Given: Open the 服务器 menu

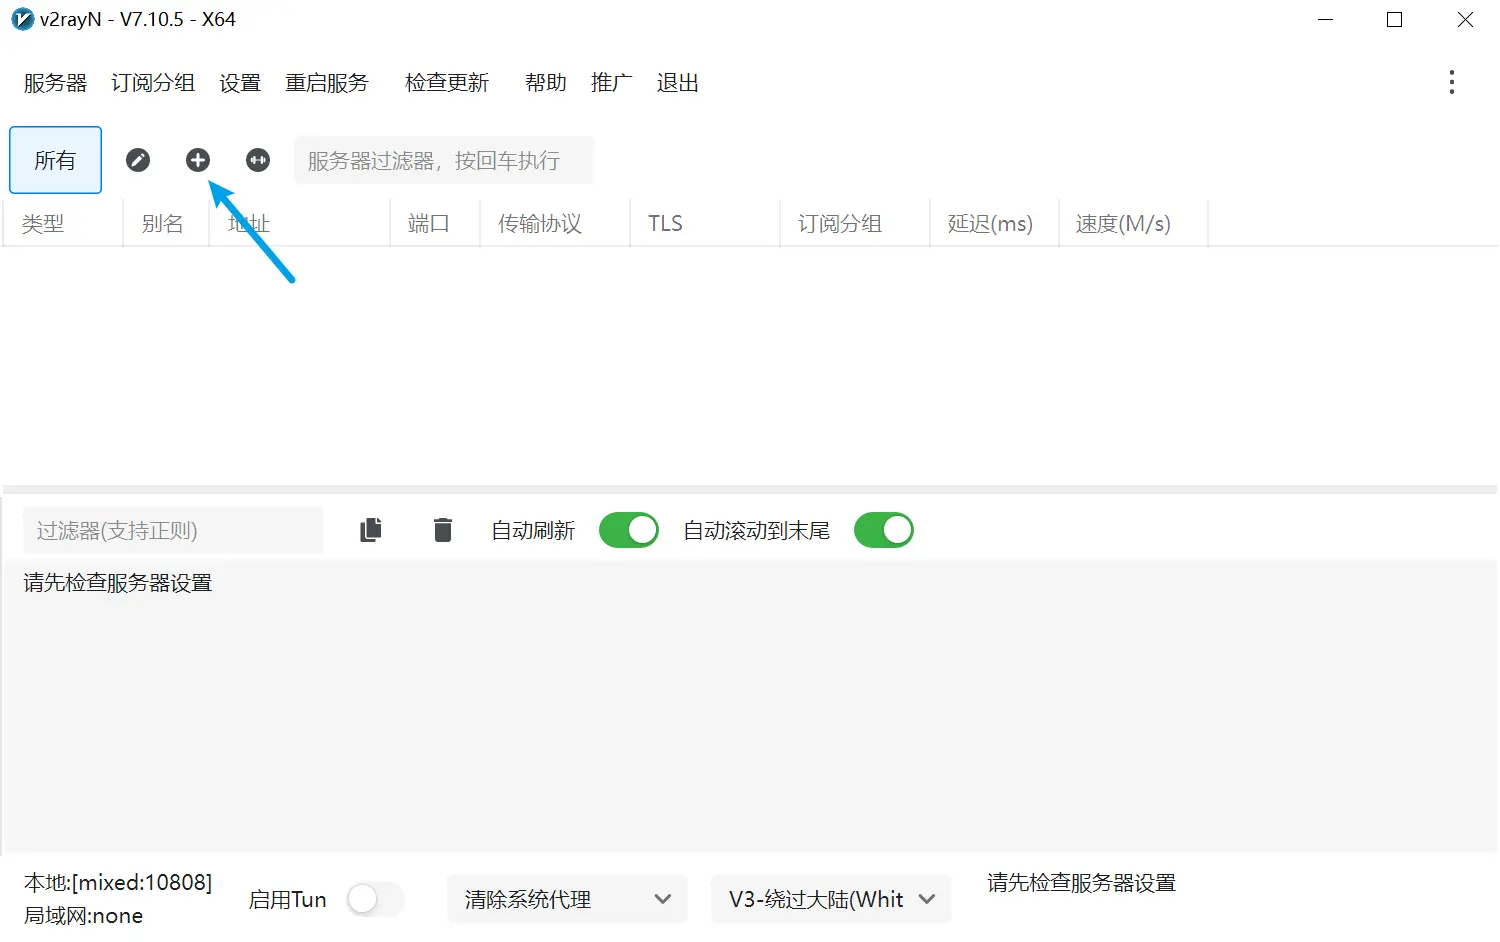Looking at the screenshot, I should (55, 83).
